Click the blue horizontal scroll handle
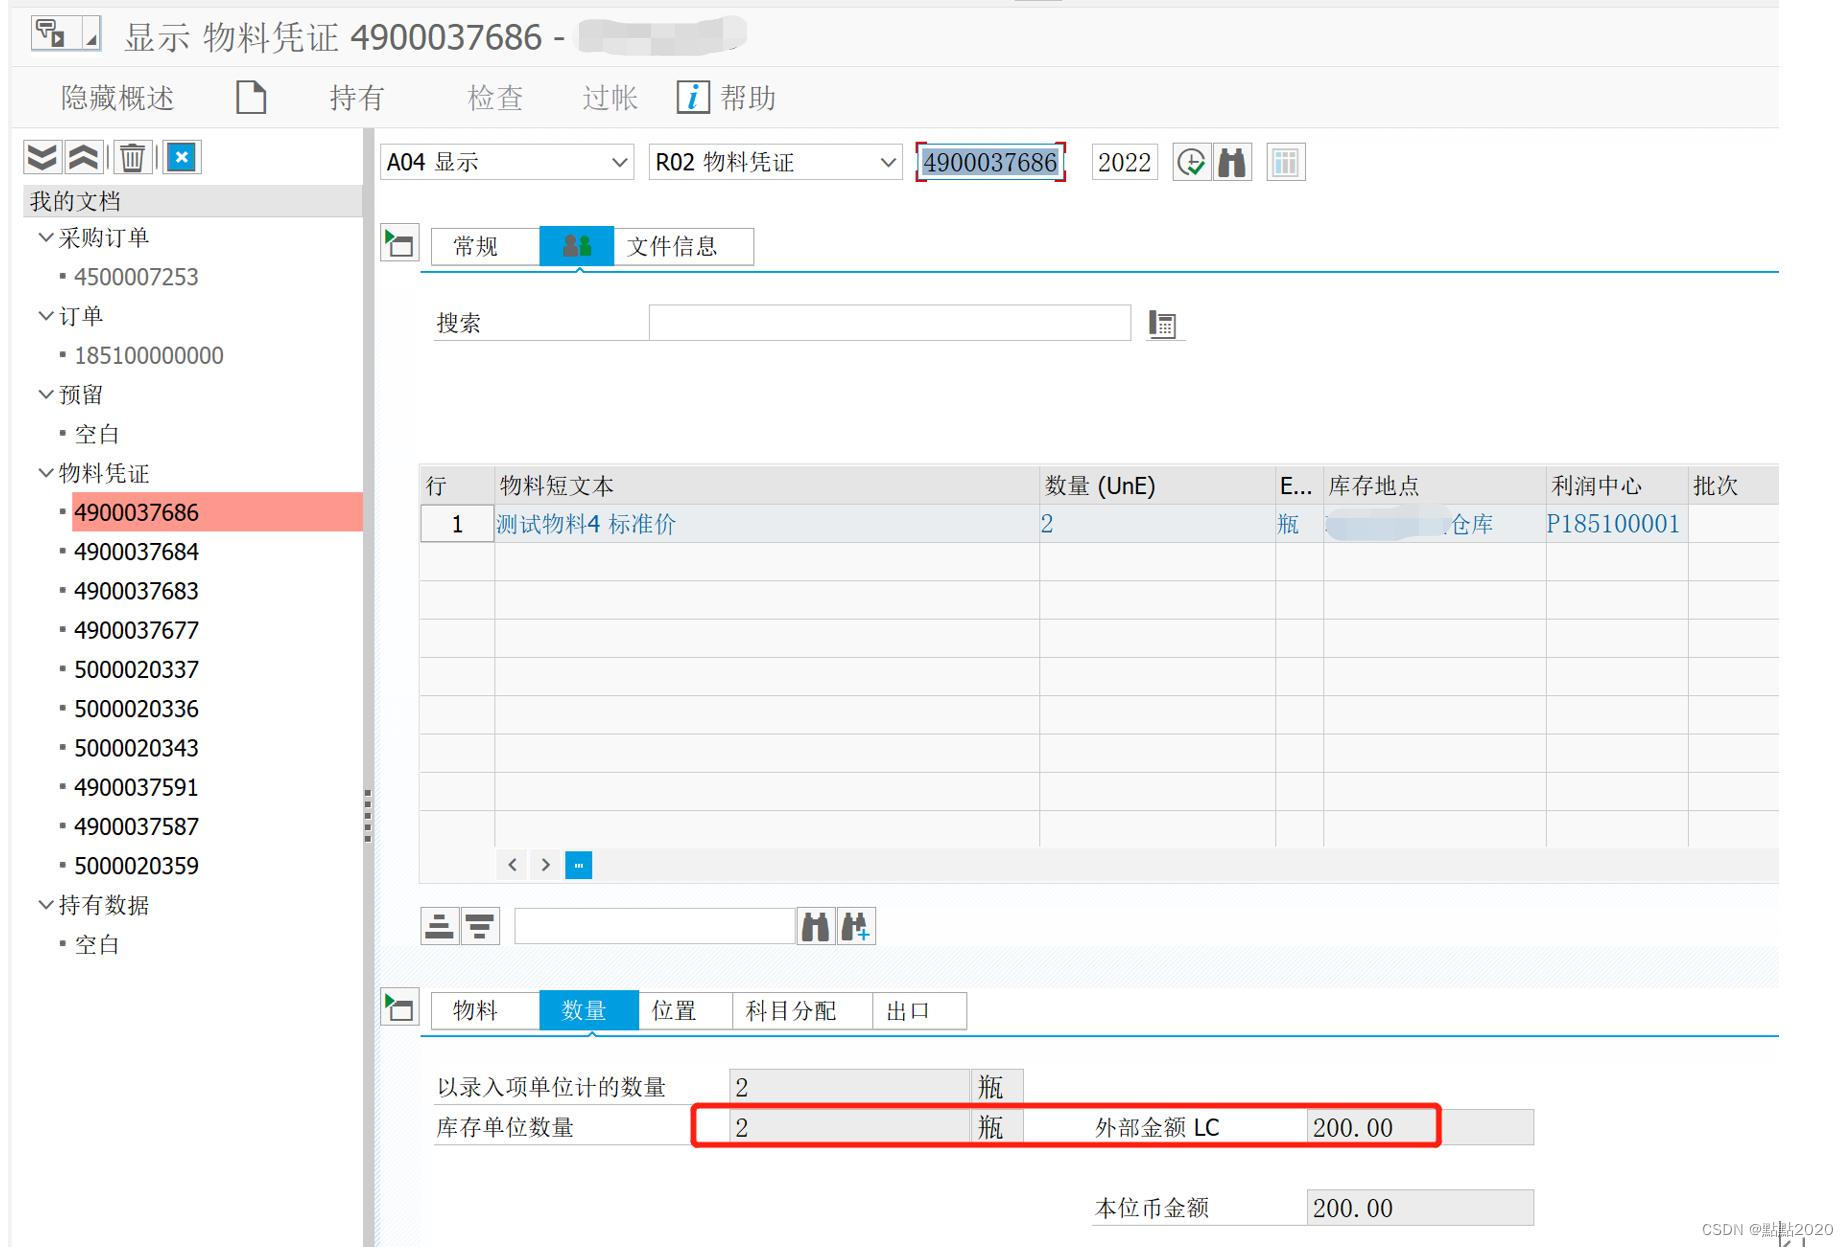The width and height of the screenshot is (1848, 1247). [x=579, y=865]
